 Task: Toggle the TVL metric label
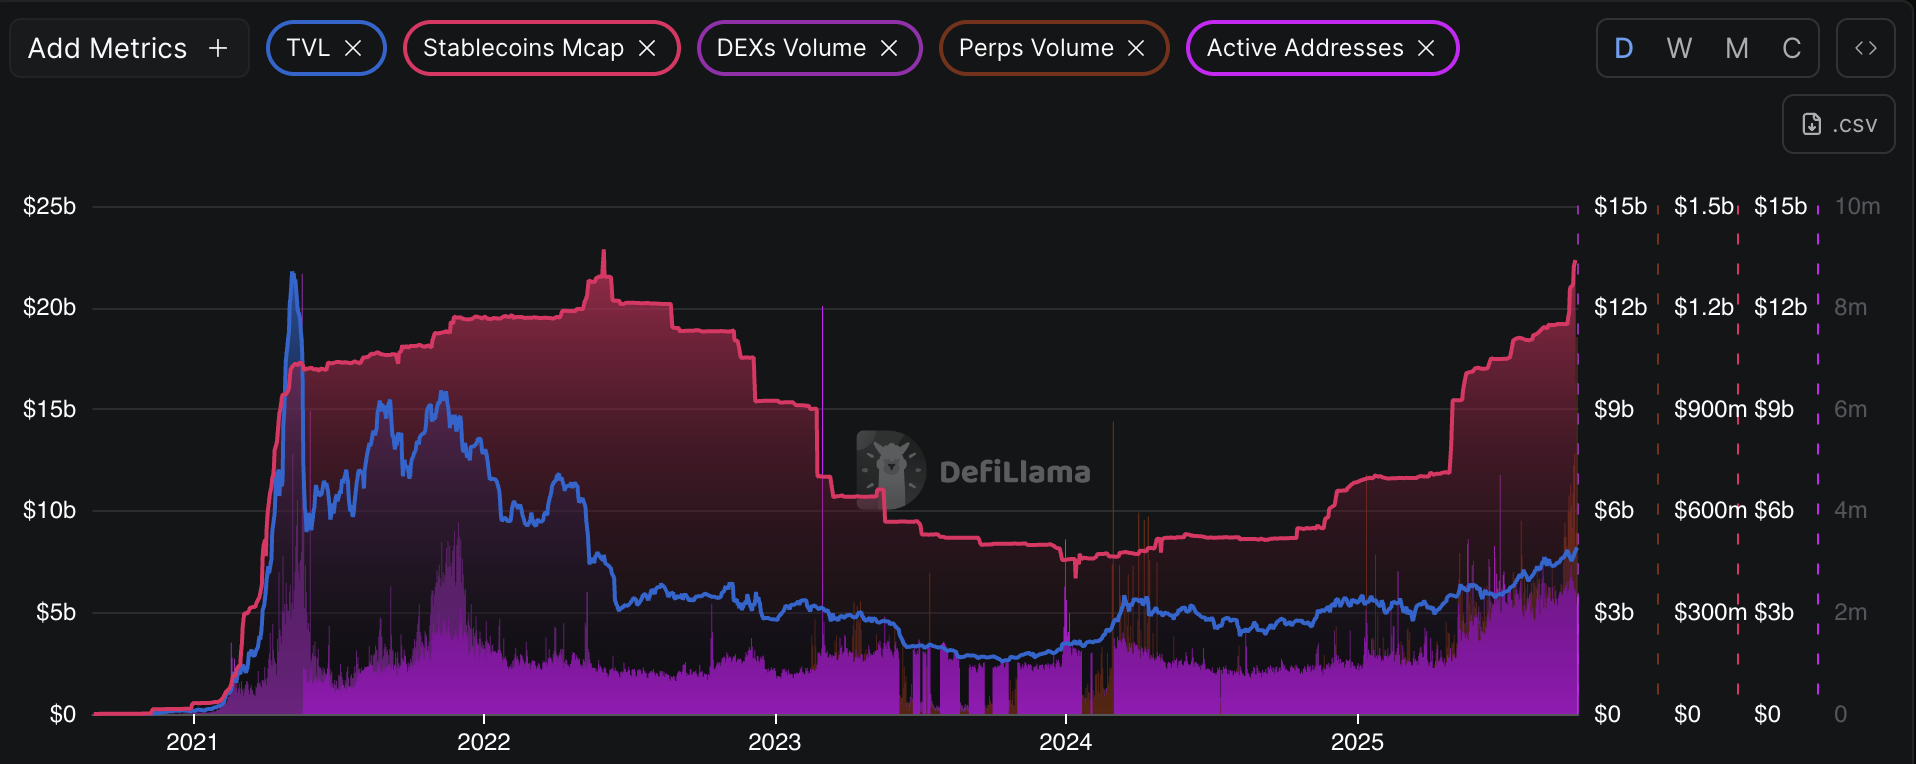308,48
